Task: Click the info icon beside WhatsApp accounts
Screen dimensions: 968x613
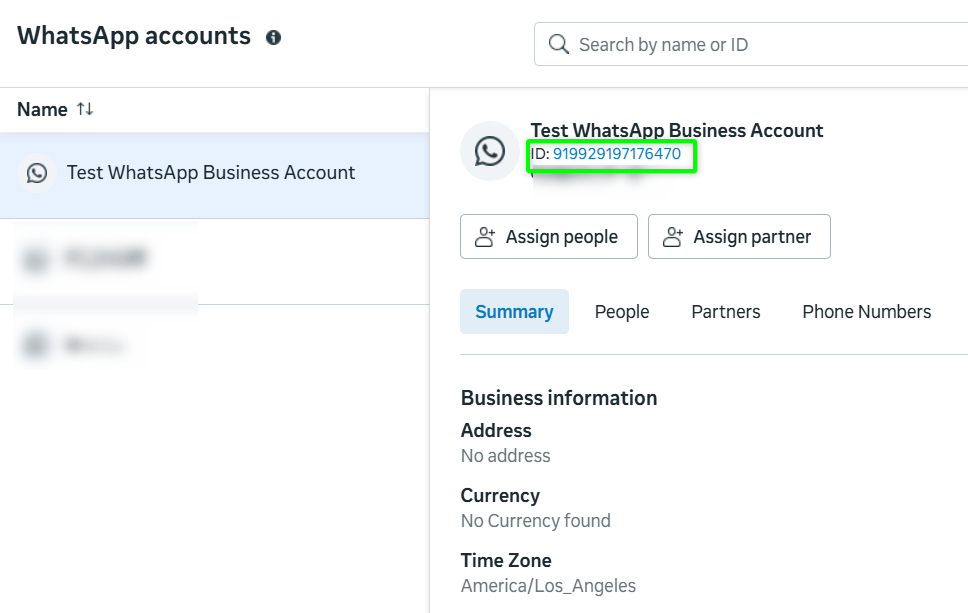Action: [273, 38]
